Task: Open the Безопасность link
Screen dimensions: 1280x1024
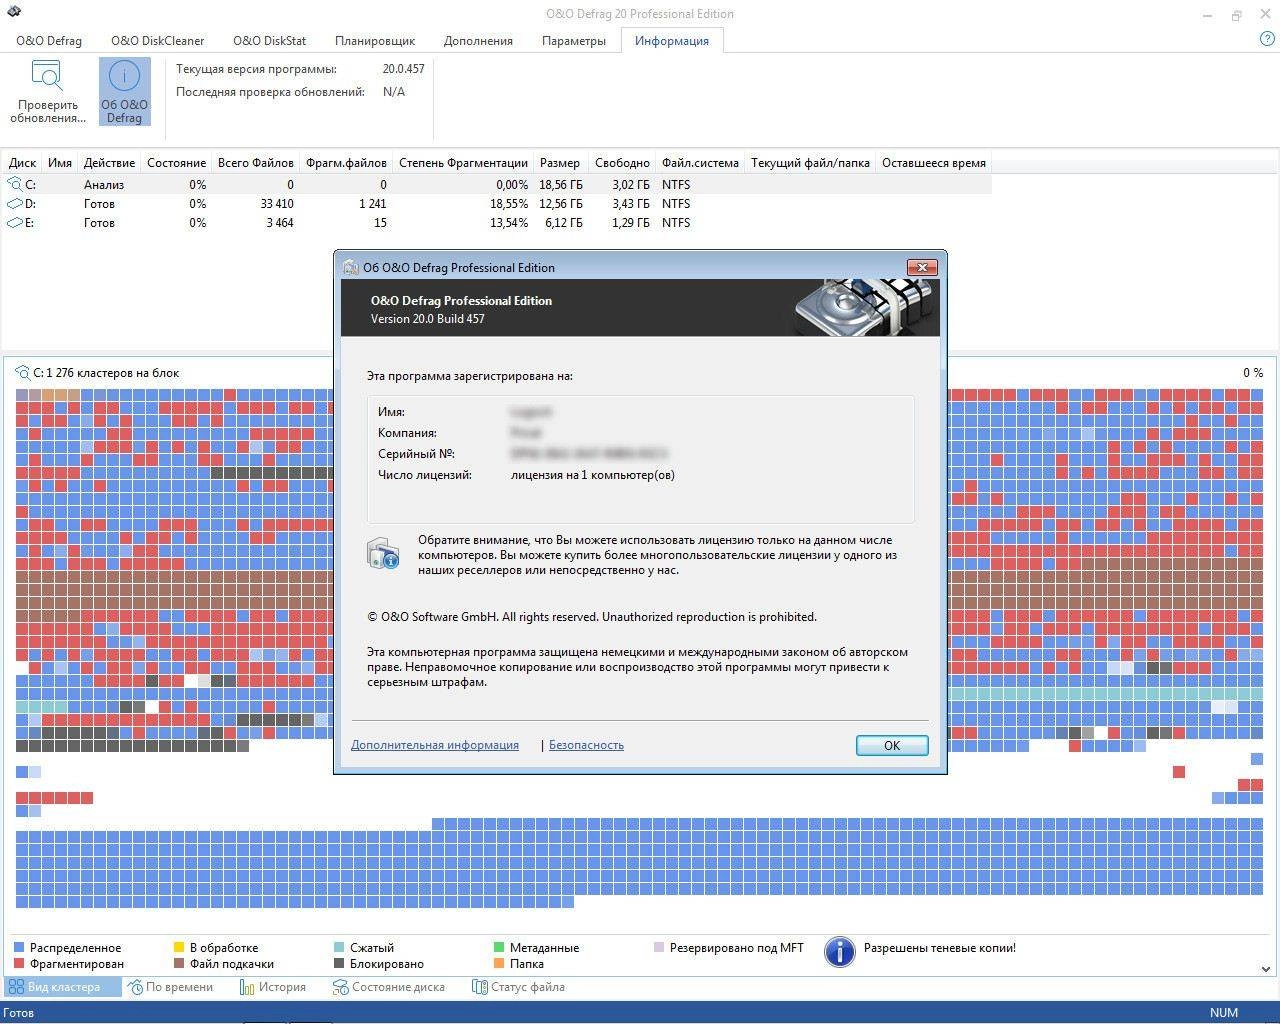Action: tap(586, 745)
